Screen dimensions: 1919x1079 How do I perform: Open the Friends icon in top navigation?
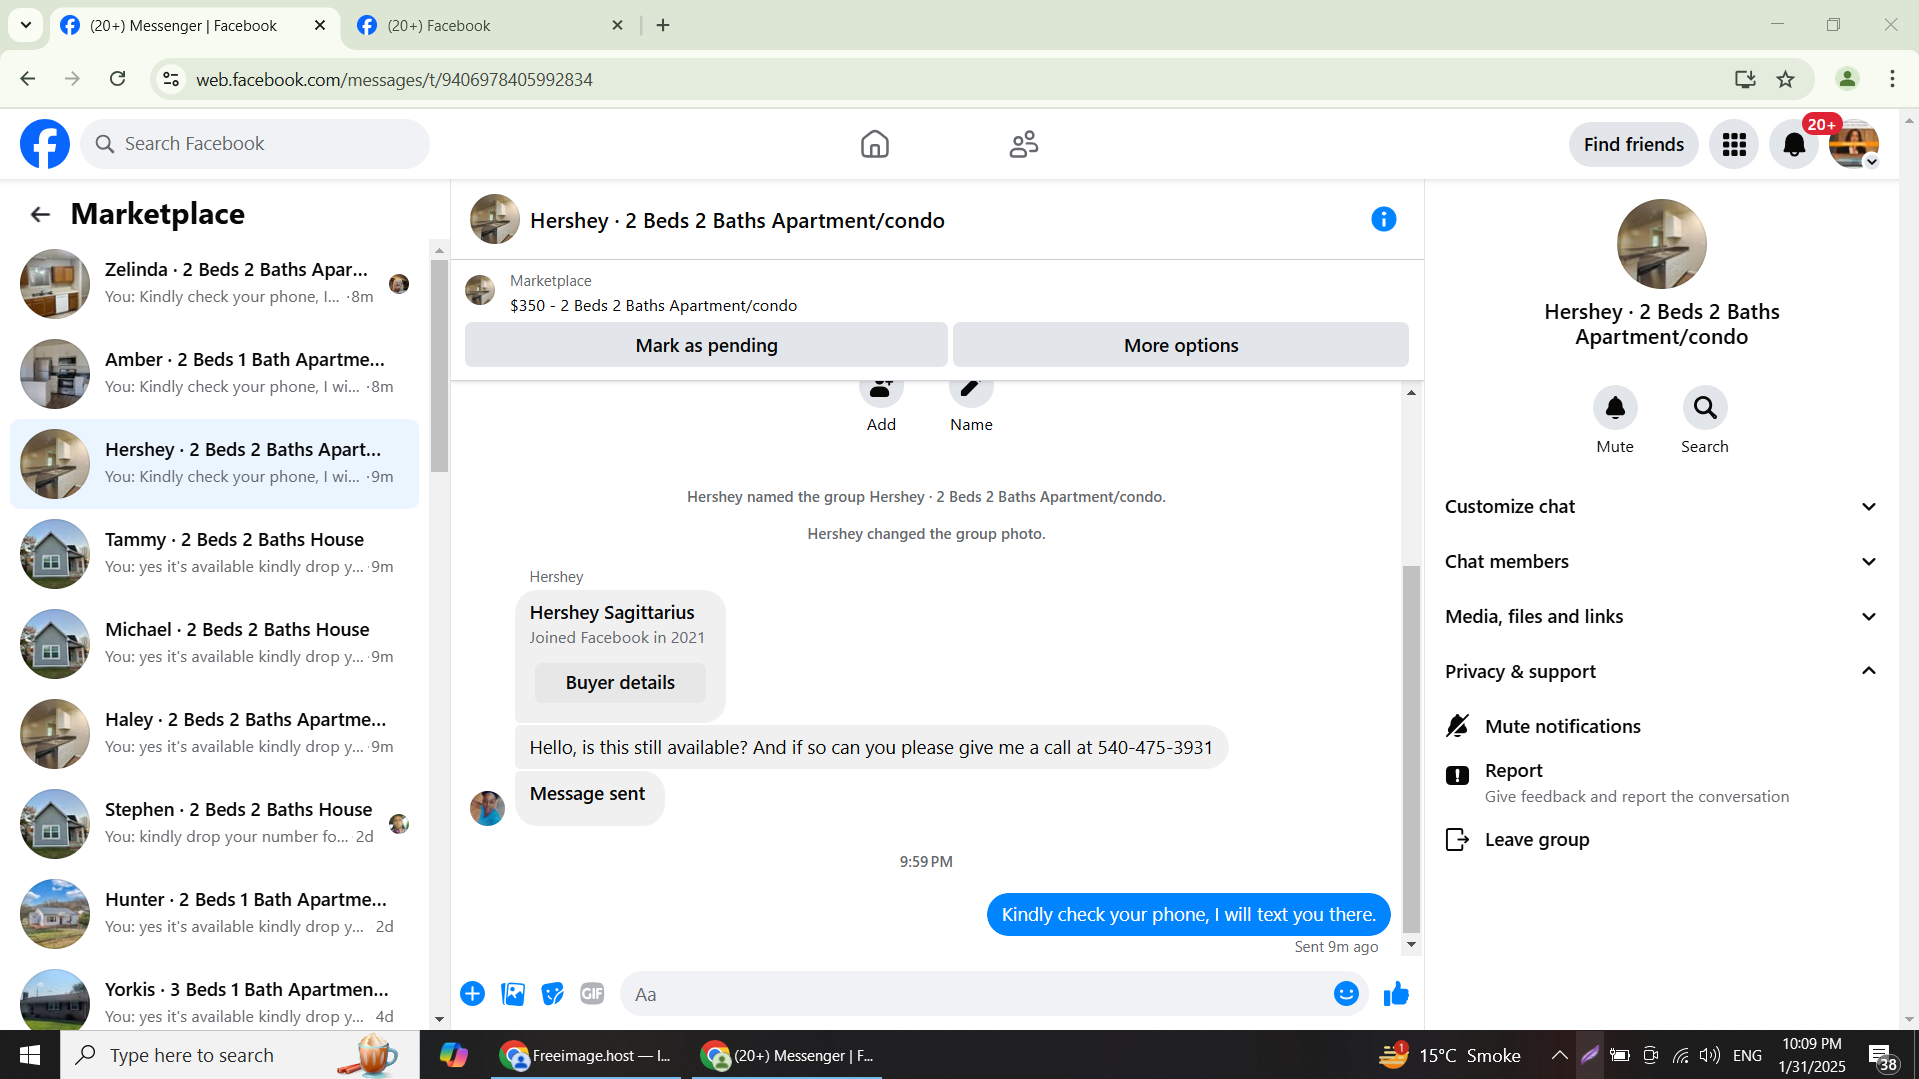tap(1024, 144)
